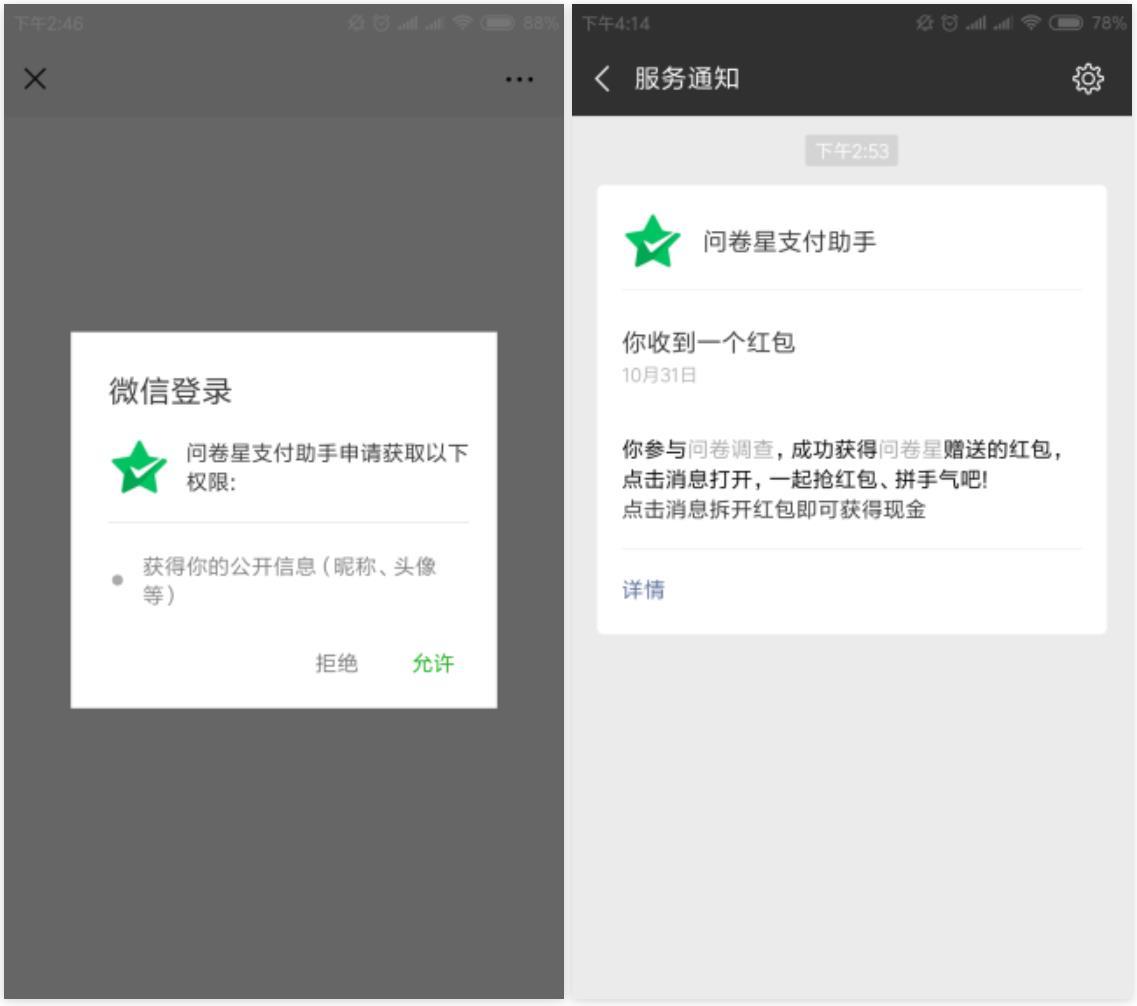Tap the 服务通知 header title

click(686, 79)
